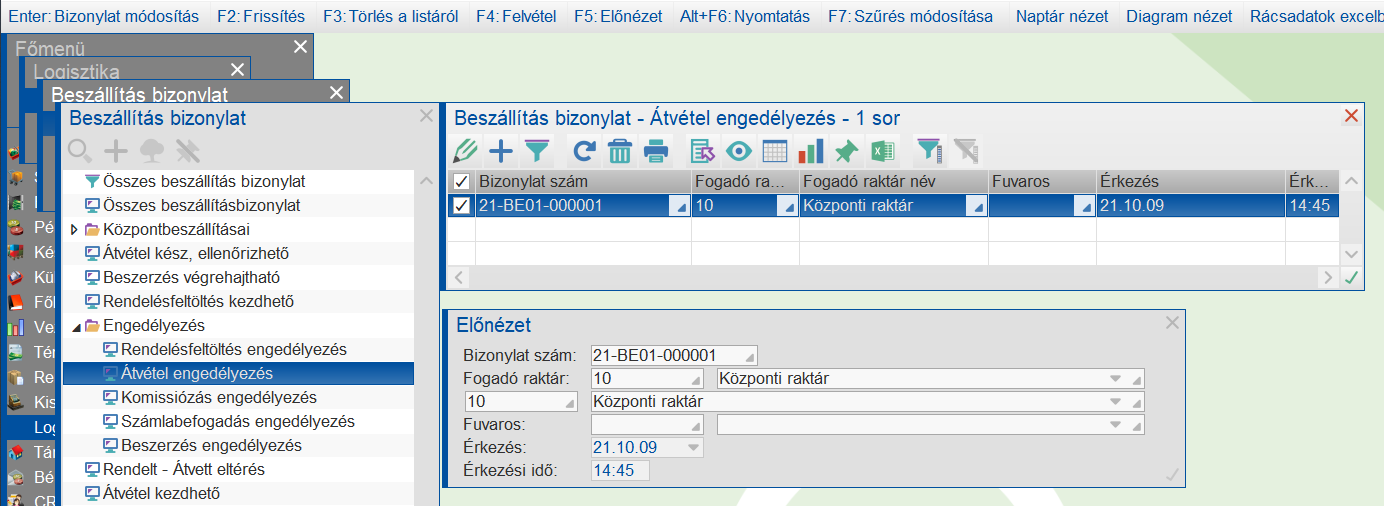Click the Érkezési idő field showing 14:45

coord(620,471)
